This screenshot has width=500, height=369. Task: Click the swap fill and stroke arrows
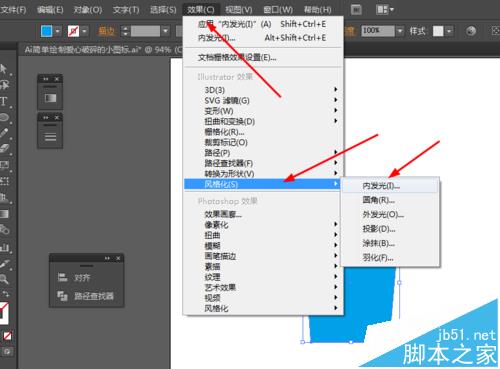coord(6,294)
